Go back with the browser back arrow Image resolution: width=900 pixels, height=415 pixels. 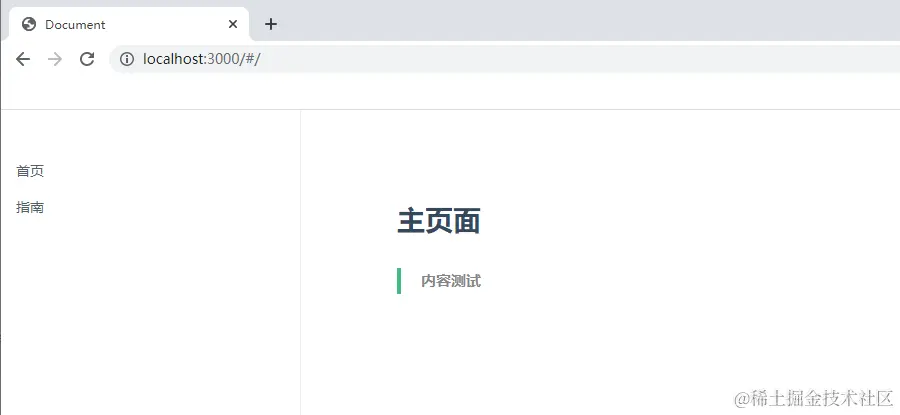pos(23,59)
